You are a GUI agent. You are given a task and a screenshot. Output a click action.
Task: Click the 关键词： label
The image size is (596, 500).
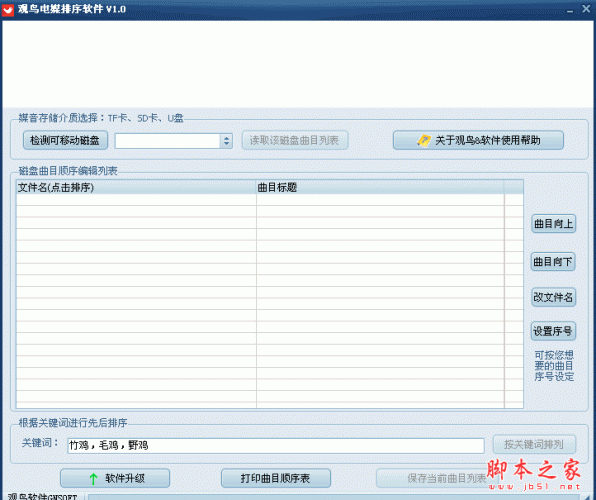40,443
